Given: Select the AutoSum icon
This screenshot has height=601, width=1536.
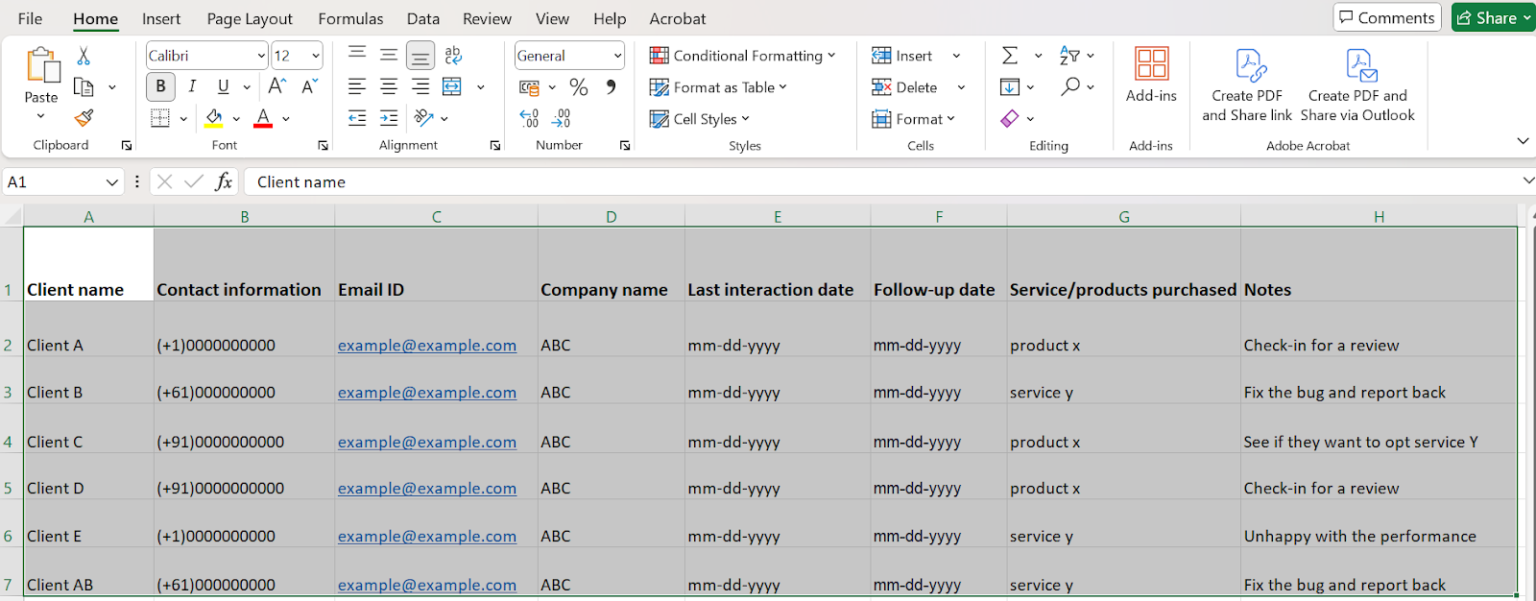Looking at the screenshot, I should (1008, 55).
